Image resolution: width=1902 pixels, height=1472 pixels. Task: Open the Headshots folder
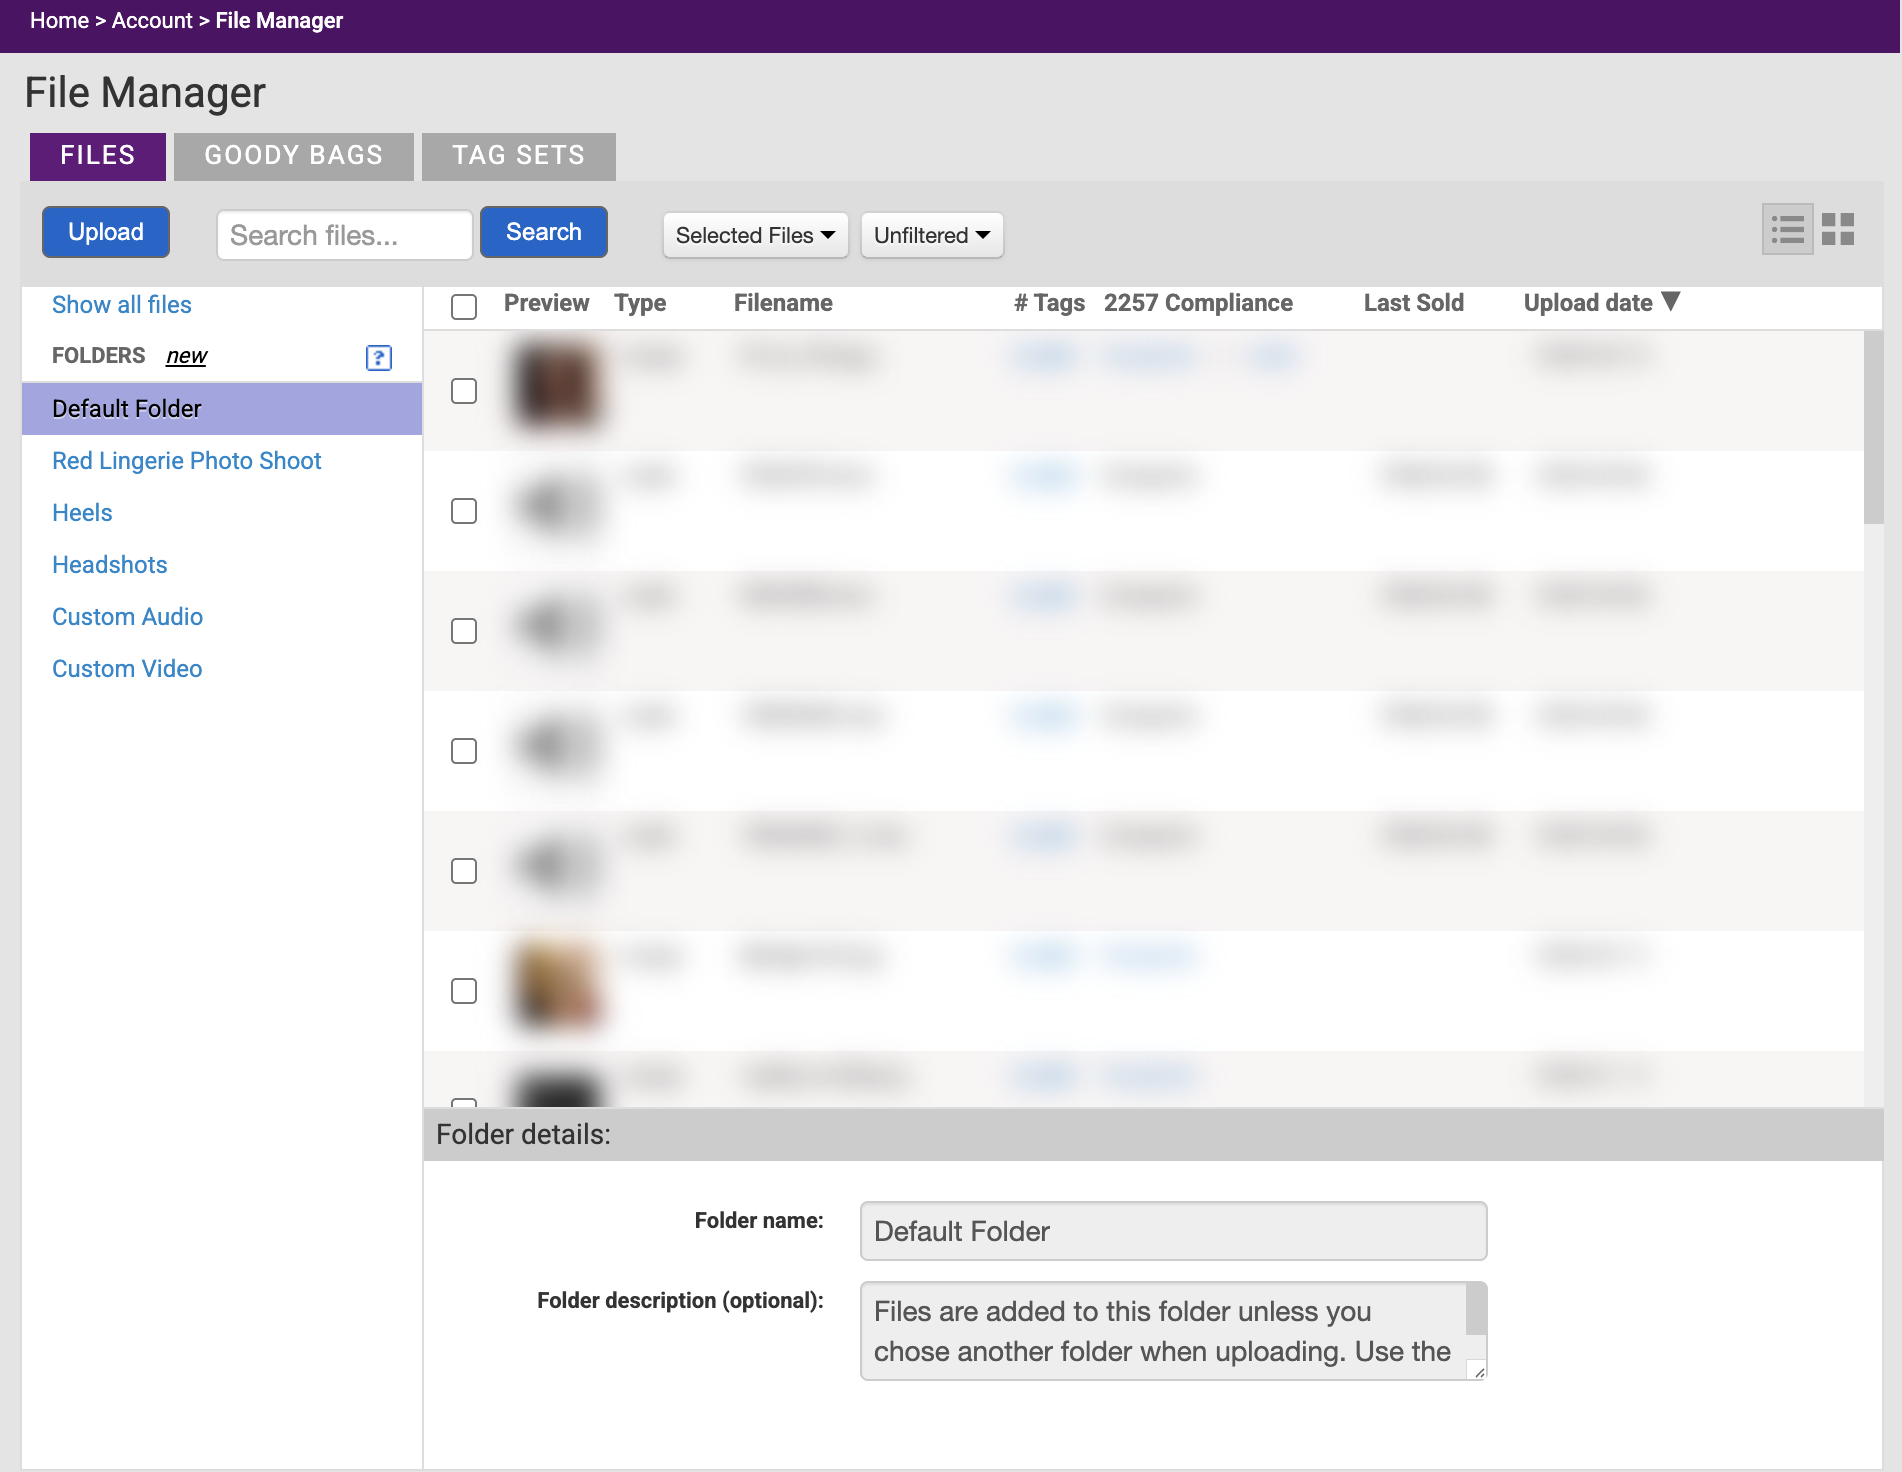110,565
